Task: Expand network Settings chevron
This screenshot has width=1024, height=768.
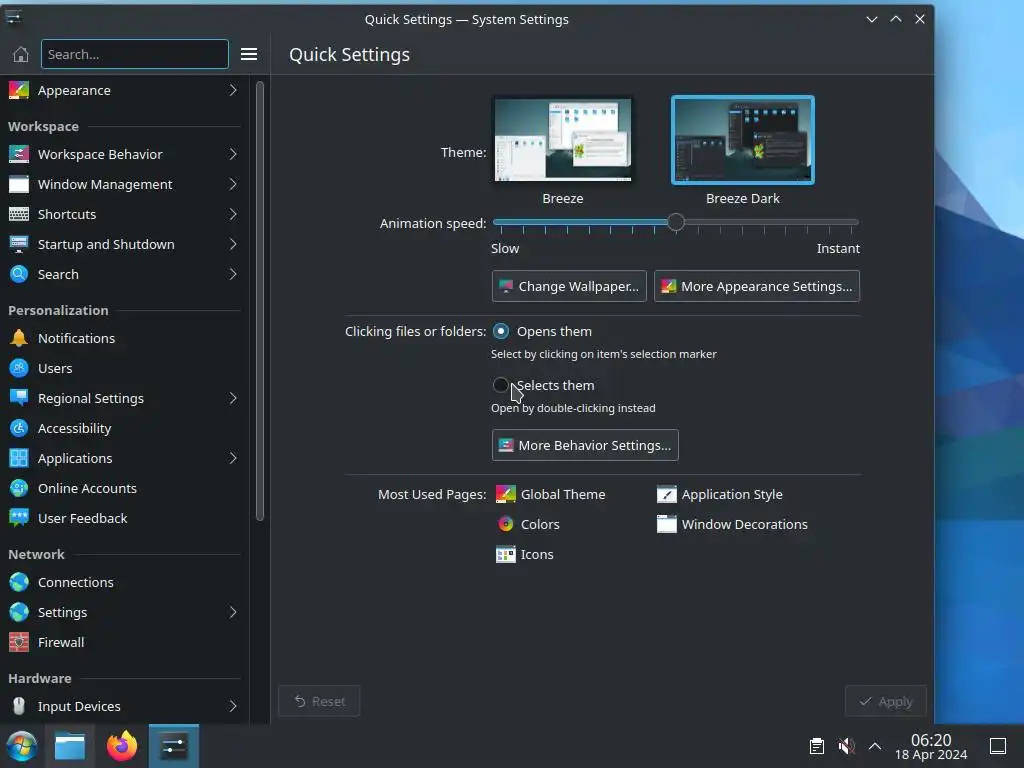Action: (x=233, y=613)
